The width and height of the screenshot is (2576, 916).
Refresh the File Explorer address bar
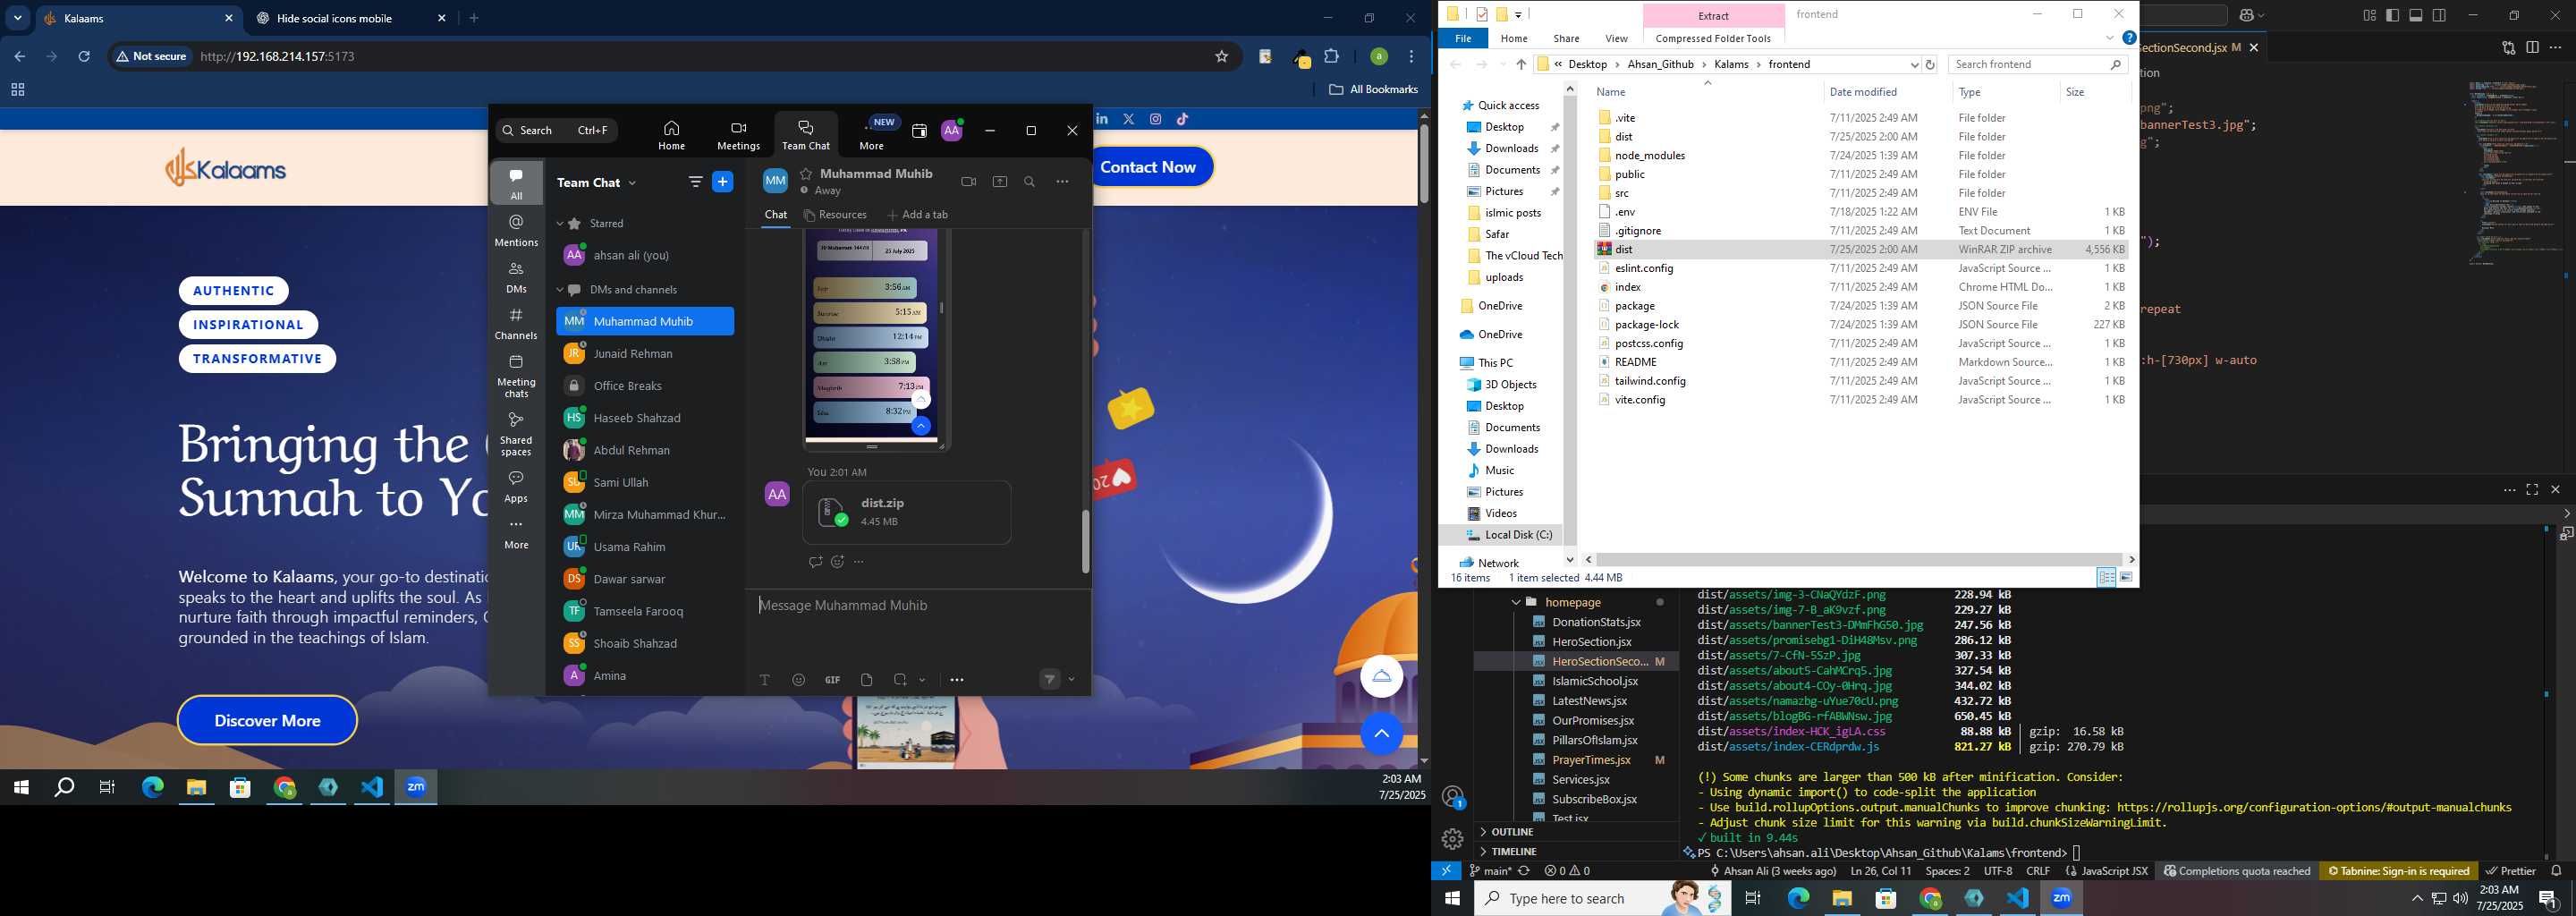(x=1930, y=64)
